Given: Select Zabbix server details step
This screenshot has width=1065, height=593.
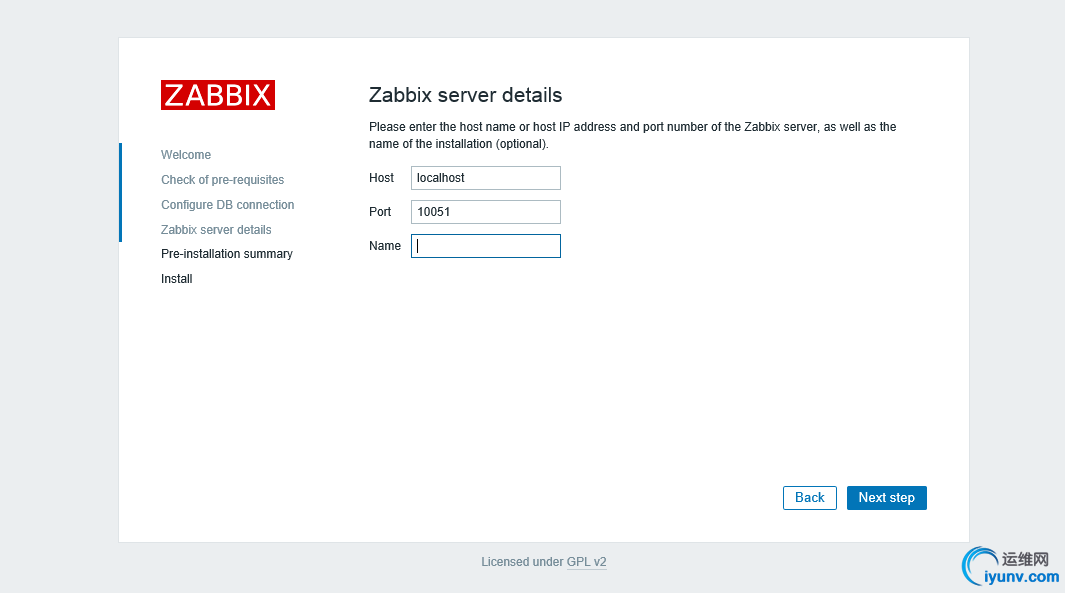Looking at the screenshot, I should (x=216, y=230).
